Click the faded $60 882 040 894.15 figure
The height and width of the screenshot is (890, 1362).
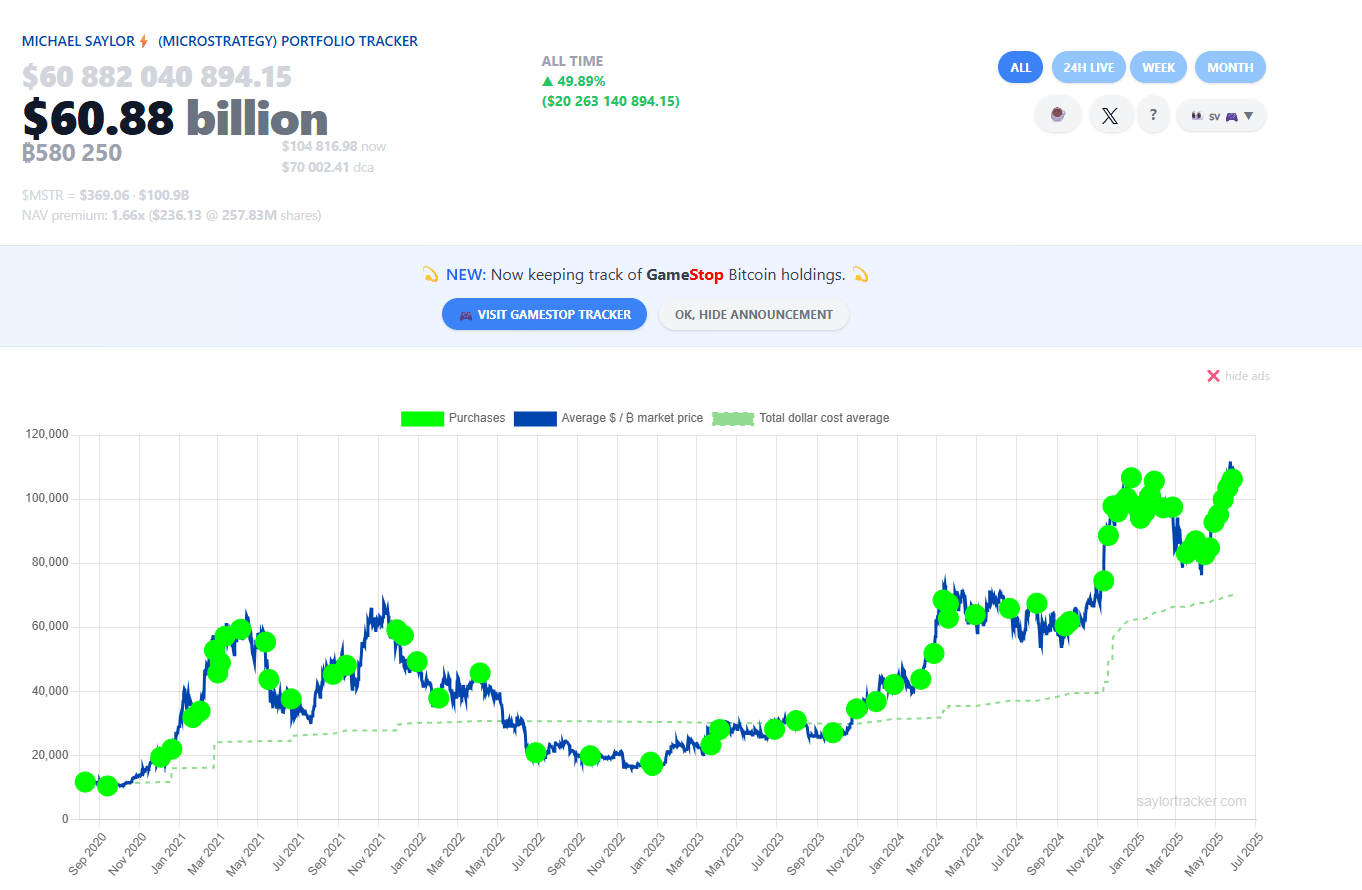157,77
